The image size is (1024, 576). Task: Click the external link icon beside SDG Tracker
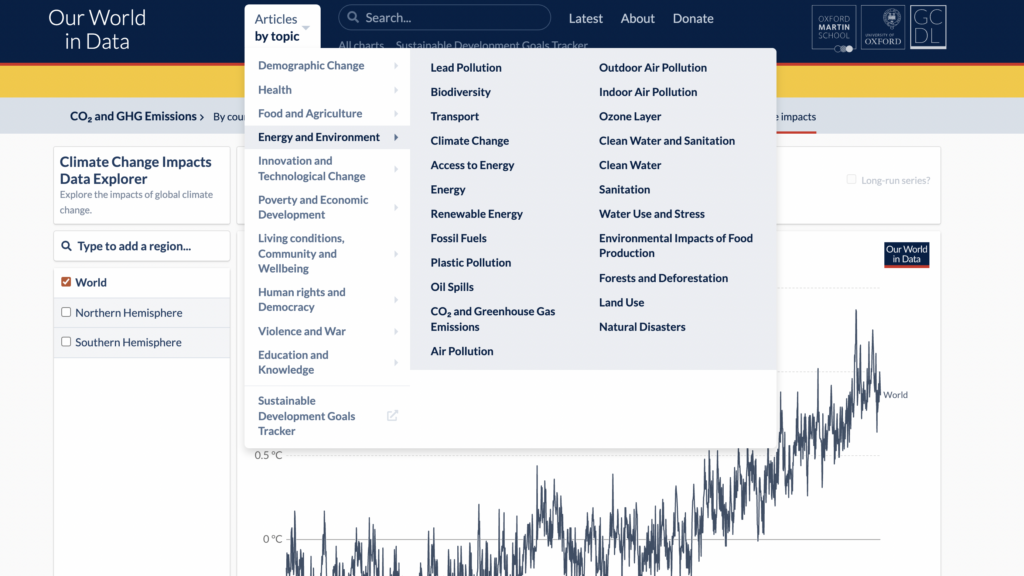(392, 416)
